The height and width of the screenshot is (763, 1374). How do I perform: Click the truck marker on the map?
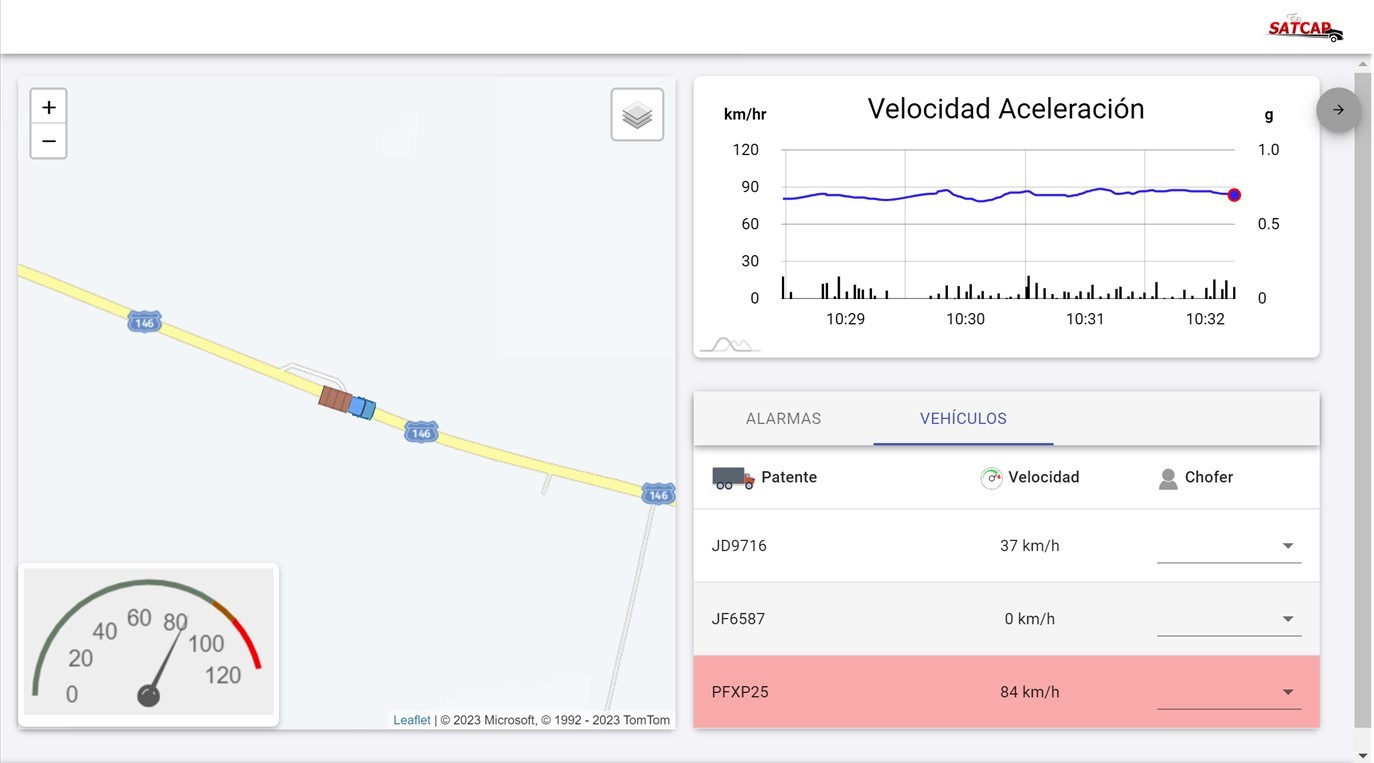pyautogui.click(x=347, y=403)
